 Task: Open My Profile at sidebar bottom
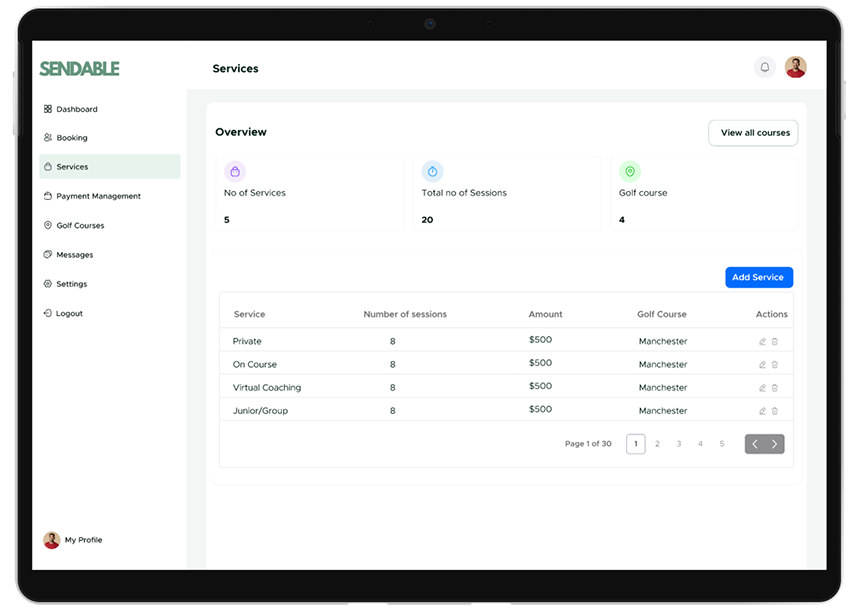coord(82,540)
